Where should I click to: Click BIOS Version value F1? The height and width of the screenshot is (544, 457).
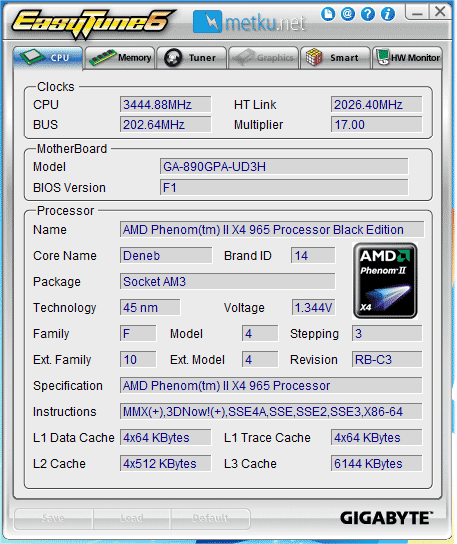[284, 188]
